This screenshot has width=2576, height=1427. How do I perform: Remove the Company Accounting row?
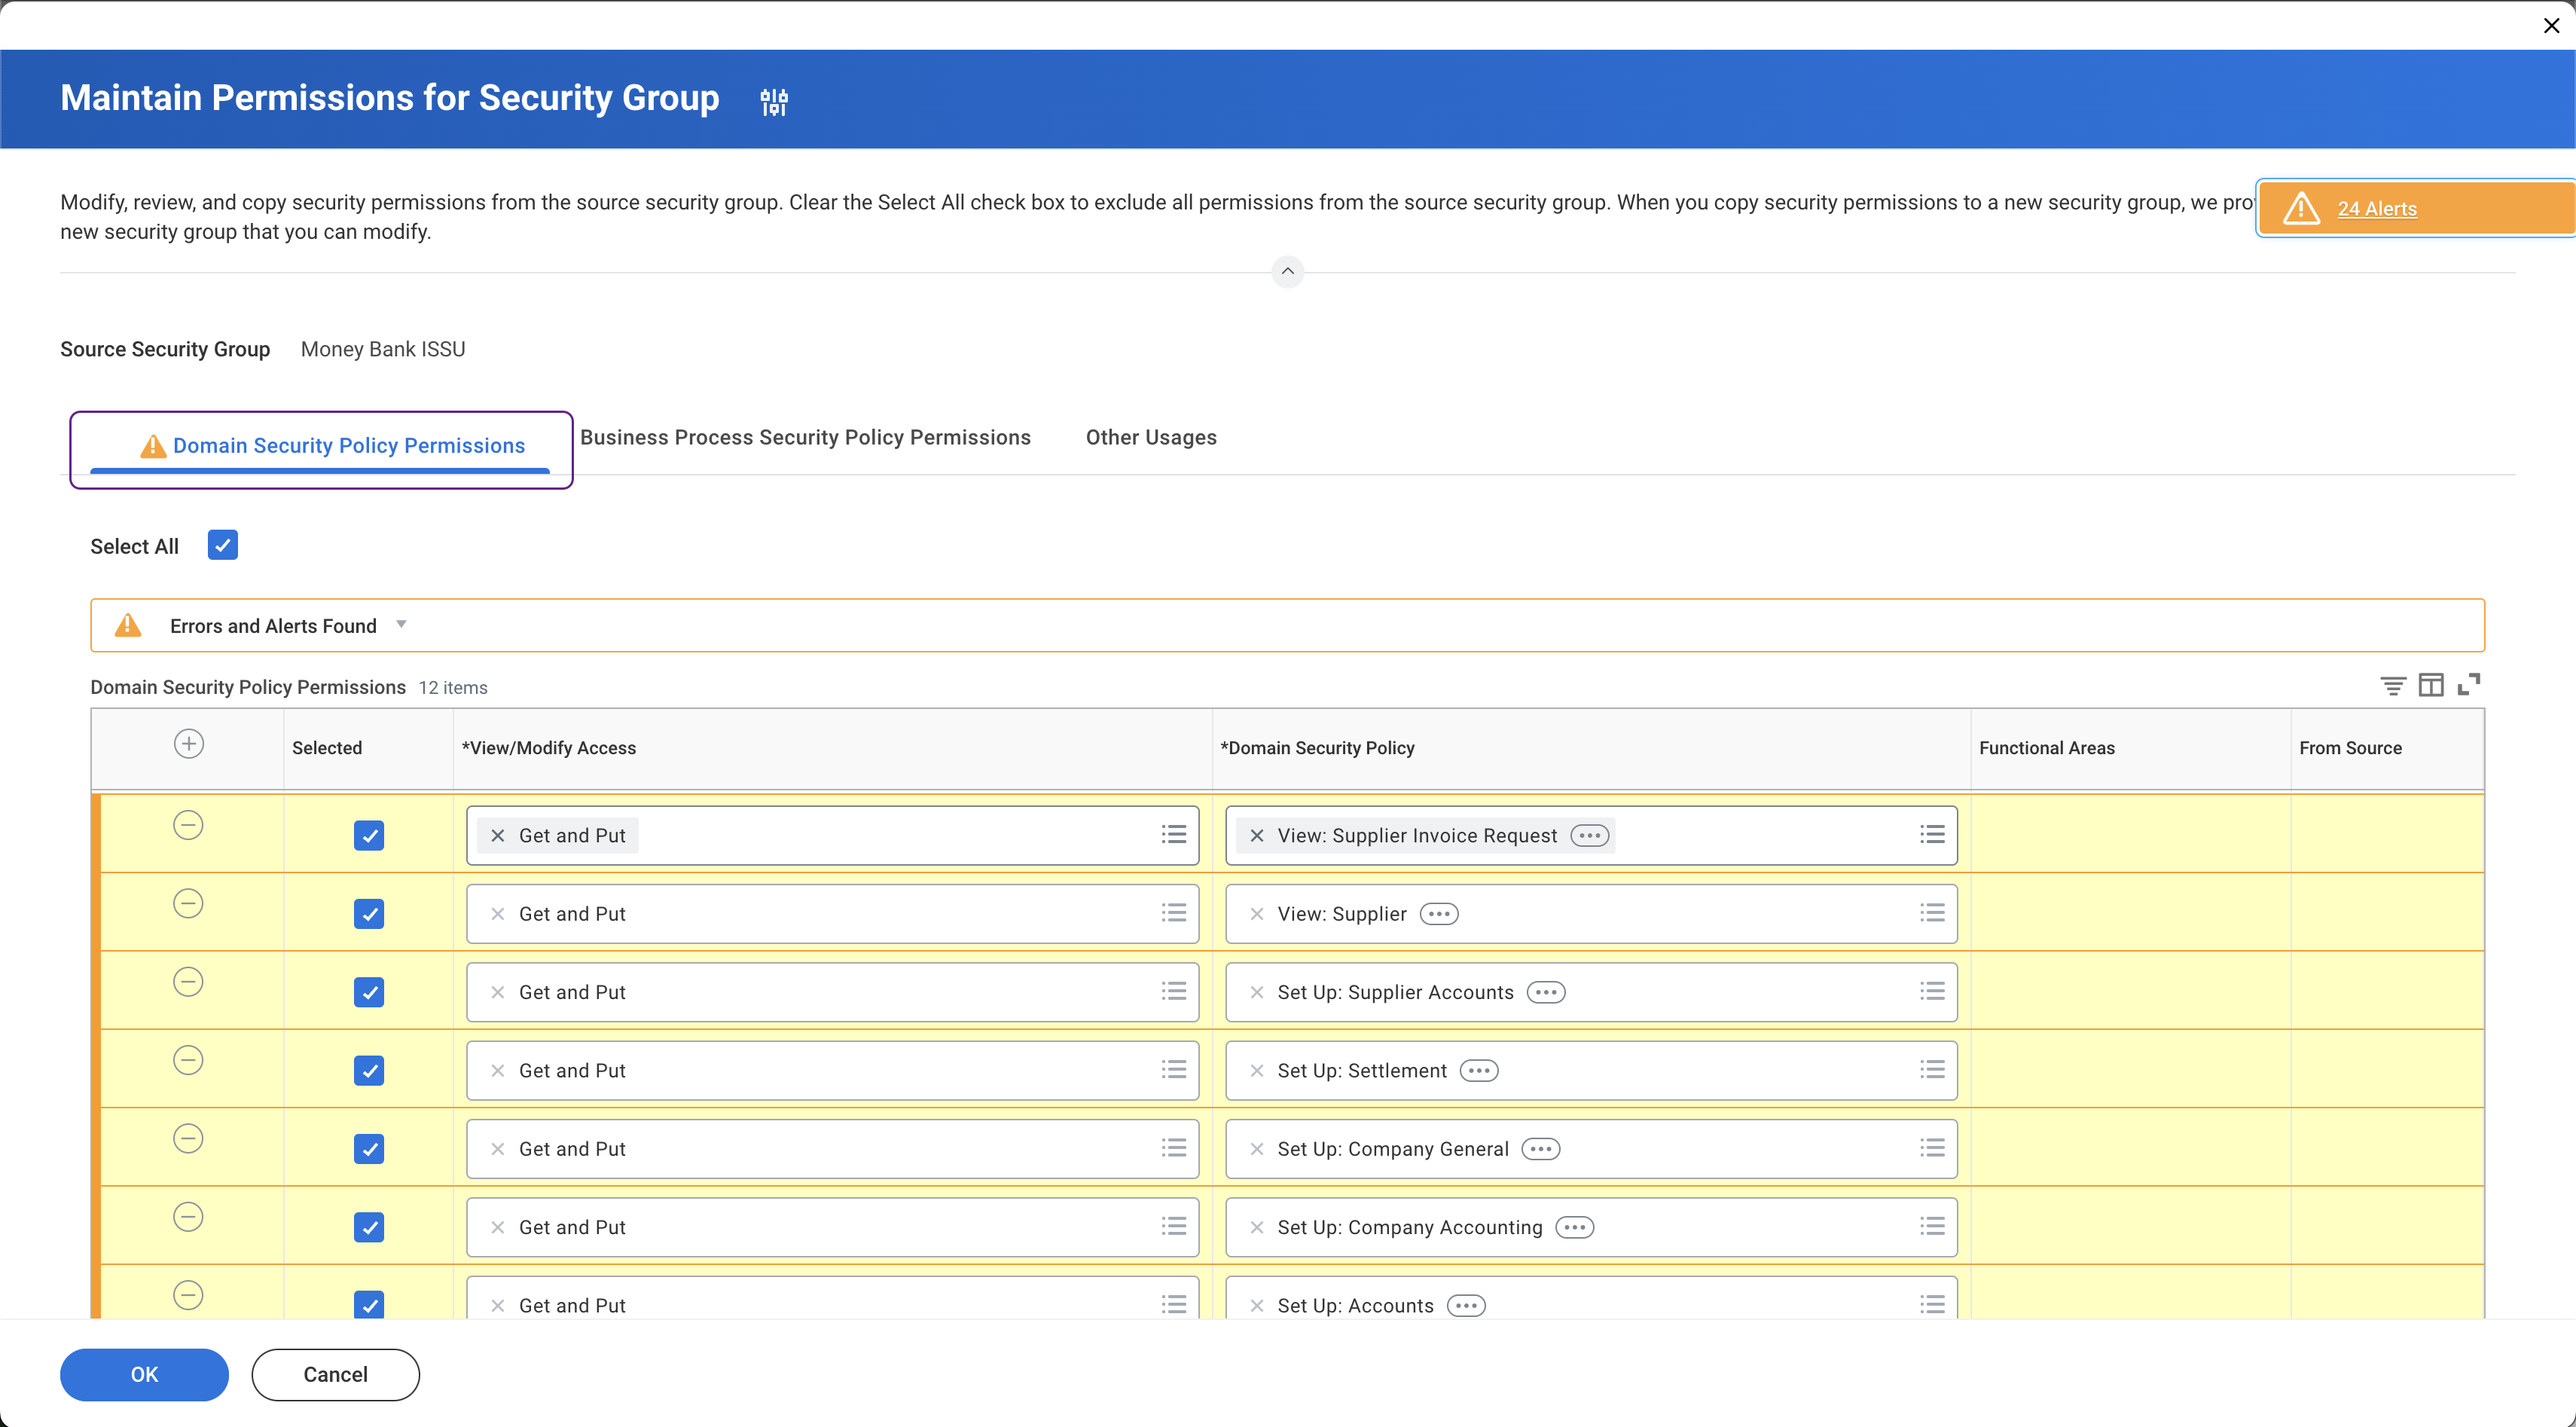[188, 1217]
